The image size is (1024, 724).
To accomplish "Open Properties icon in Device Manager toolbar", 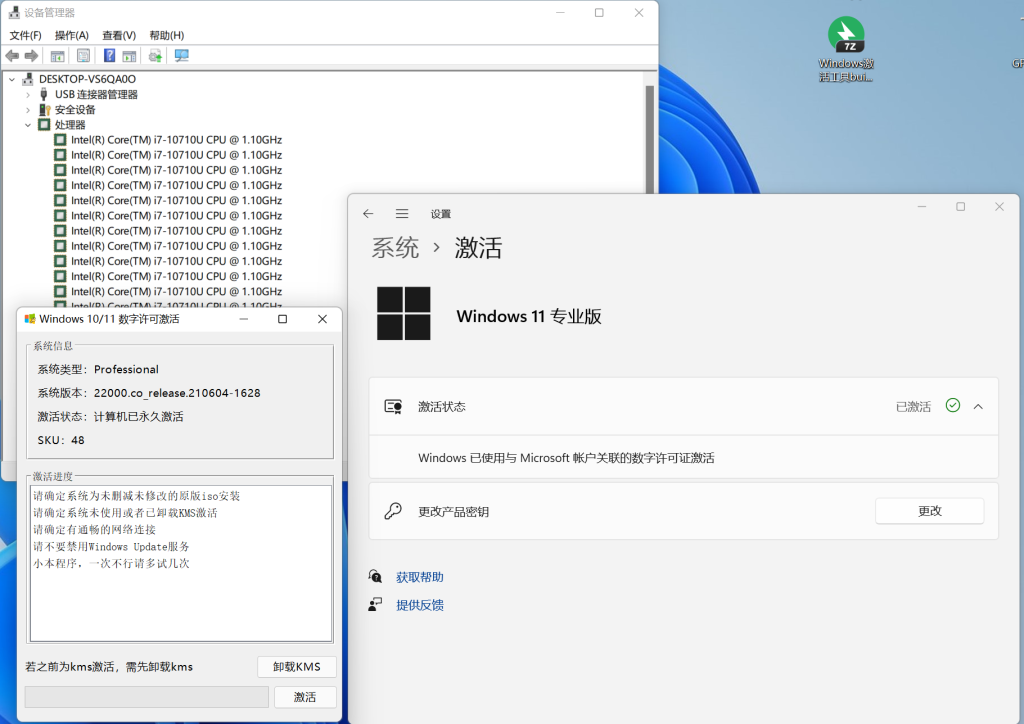I will tap(84, 56).
